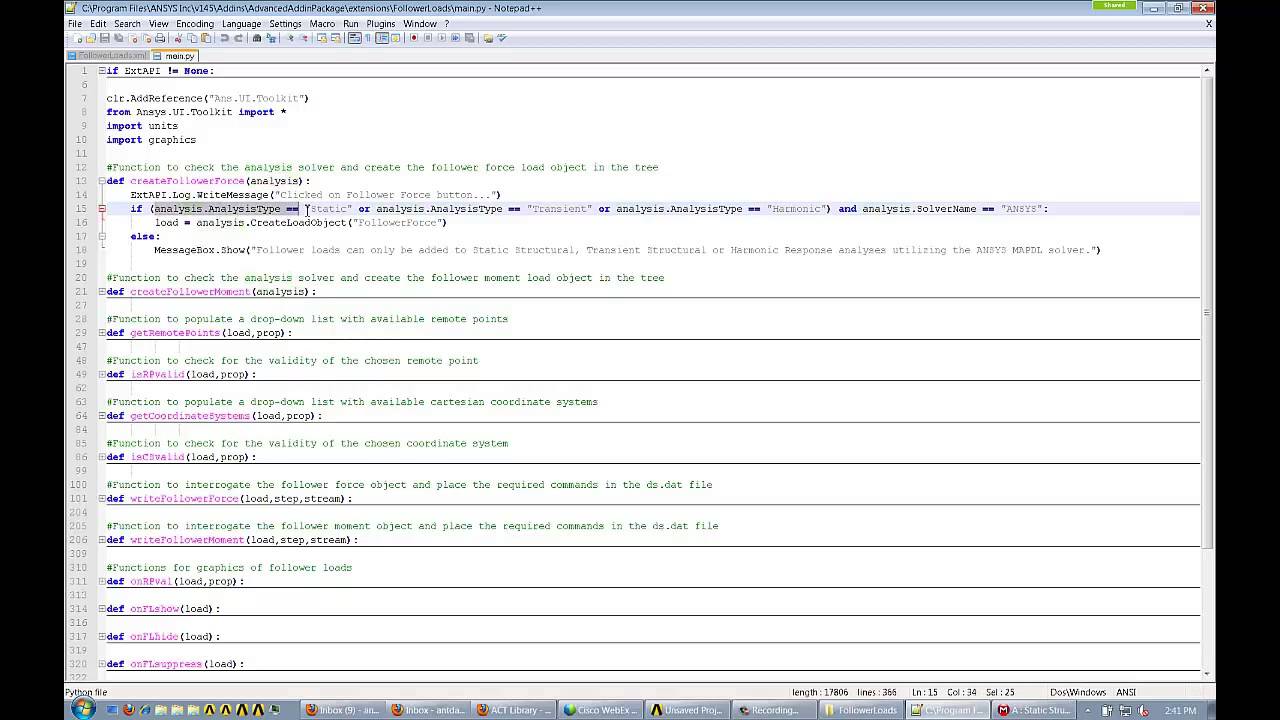The width and height of the screenshot is (1280, 720).
Task: Switch to Cisco WebEx taskbar button
Action: click(601, 710)
